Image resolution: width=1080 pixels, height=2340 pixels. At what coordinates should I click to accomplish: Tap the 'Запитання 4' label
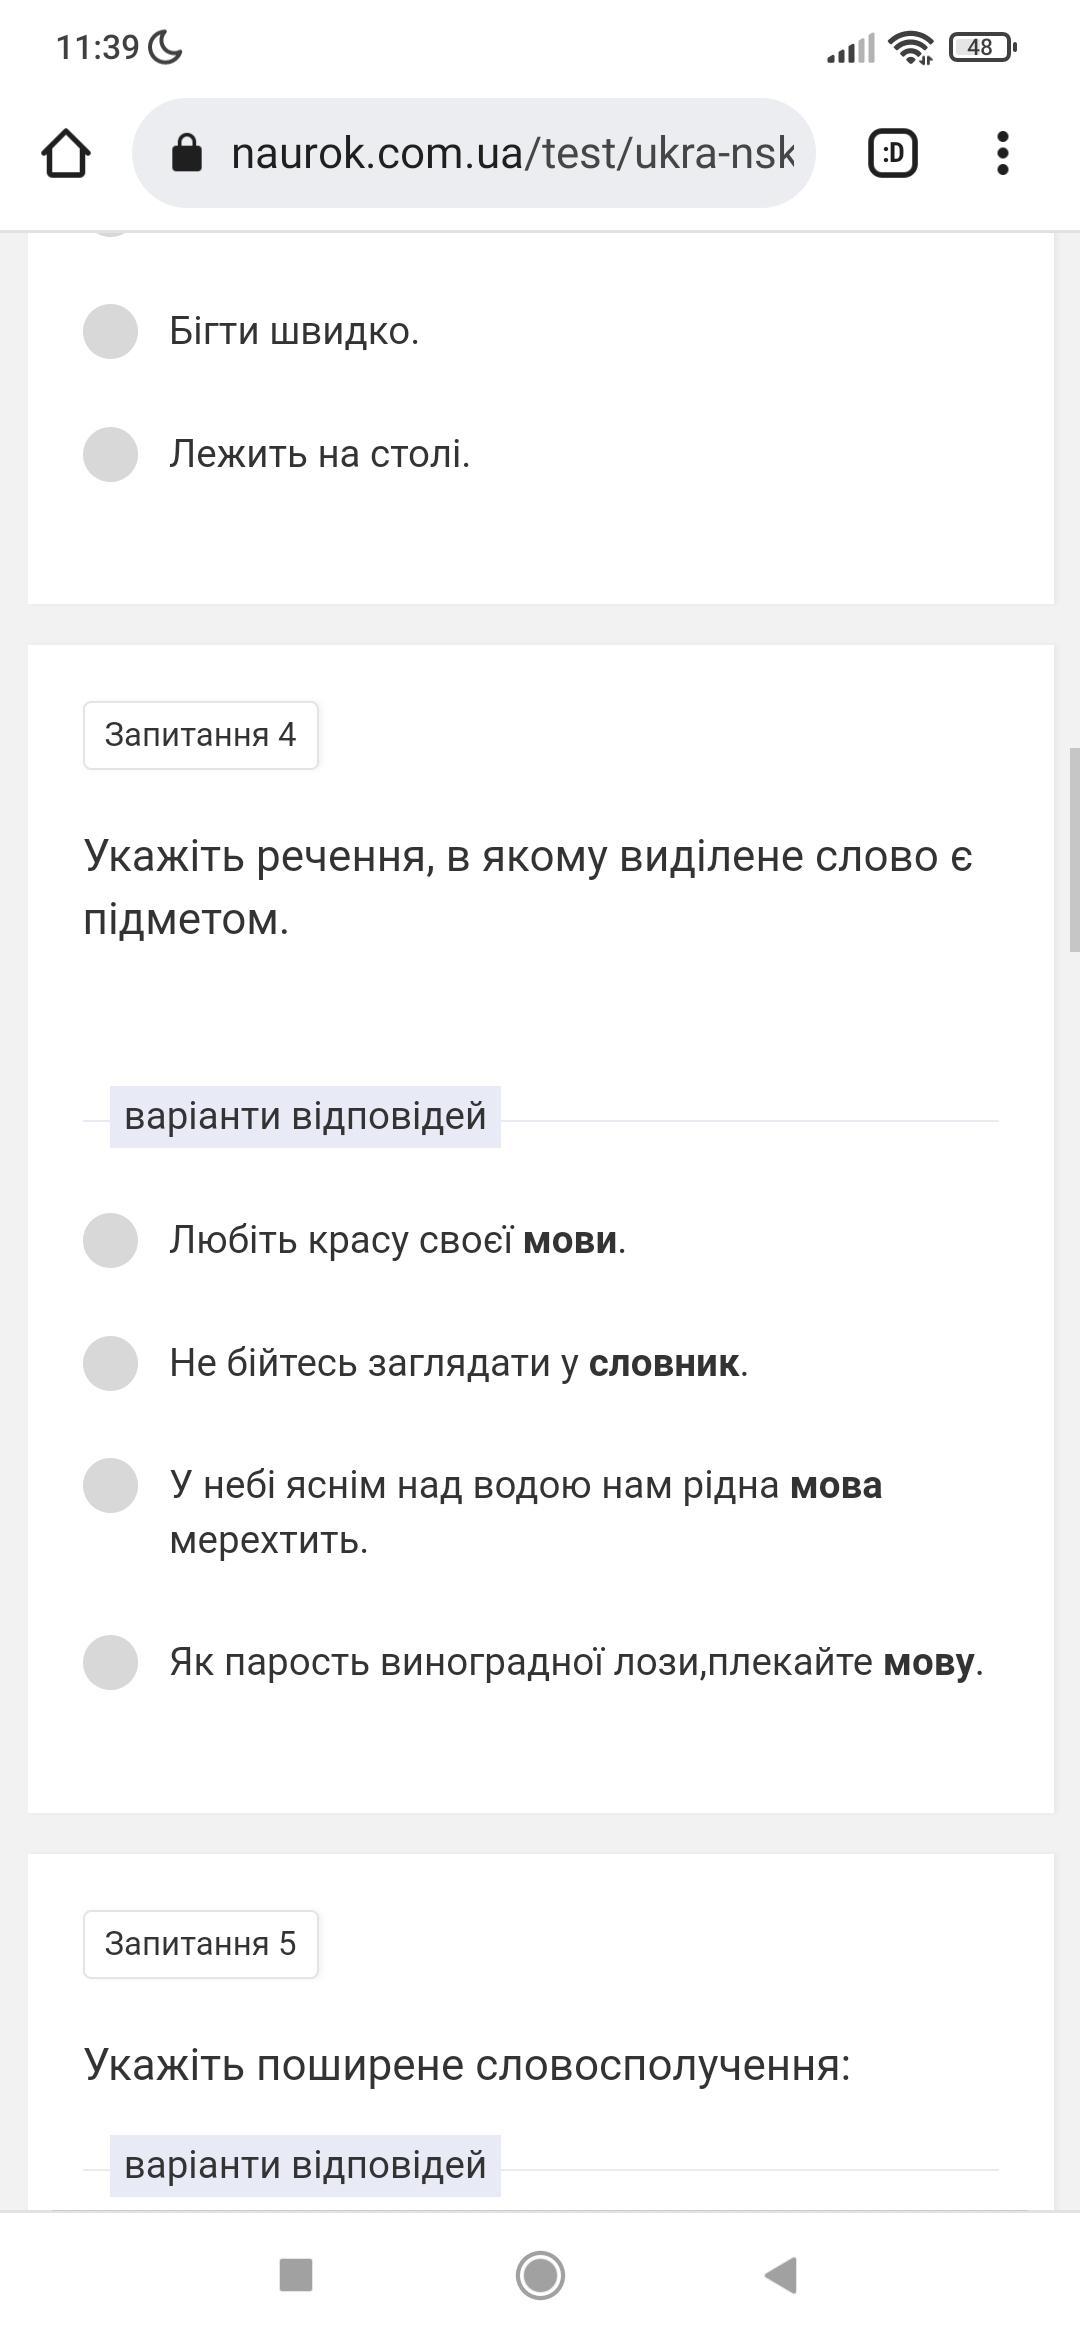pyautogui.click(x=200, y=735)
